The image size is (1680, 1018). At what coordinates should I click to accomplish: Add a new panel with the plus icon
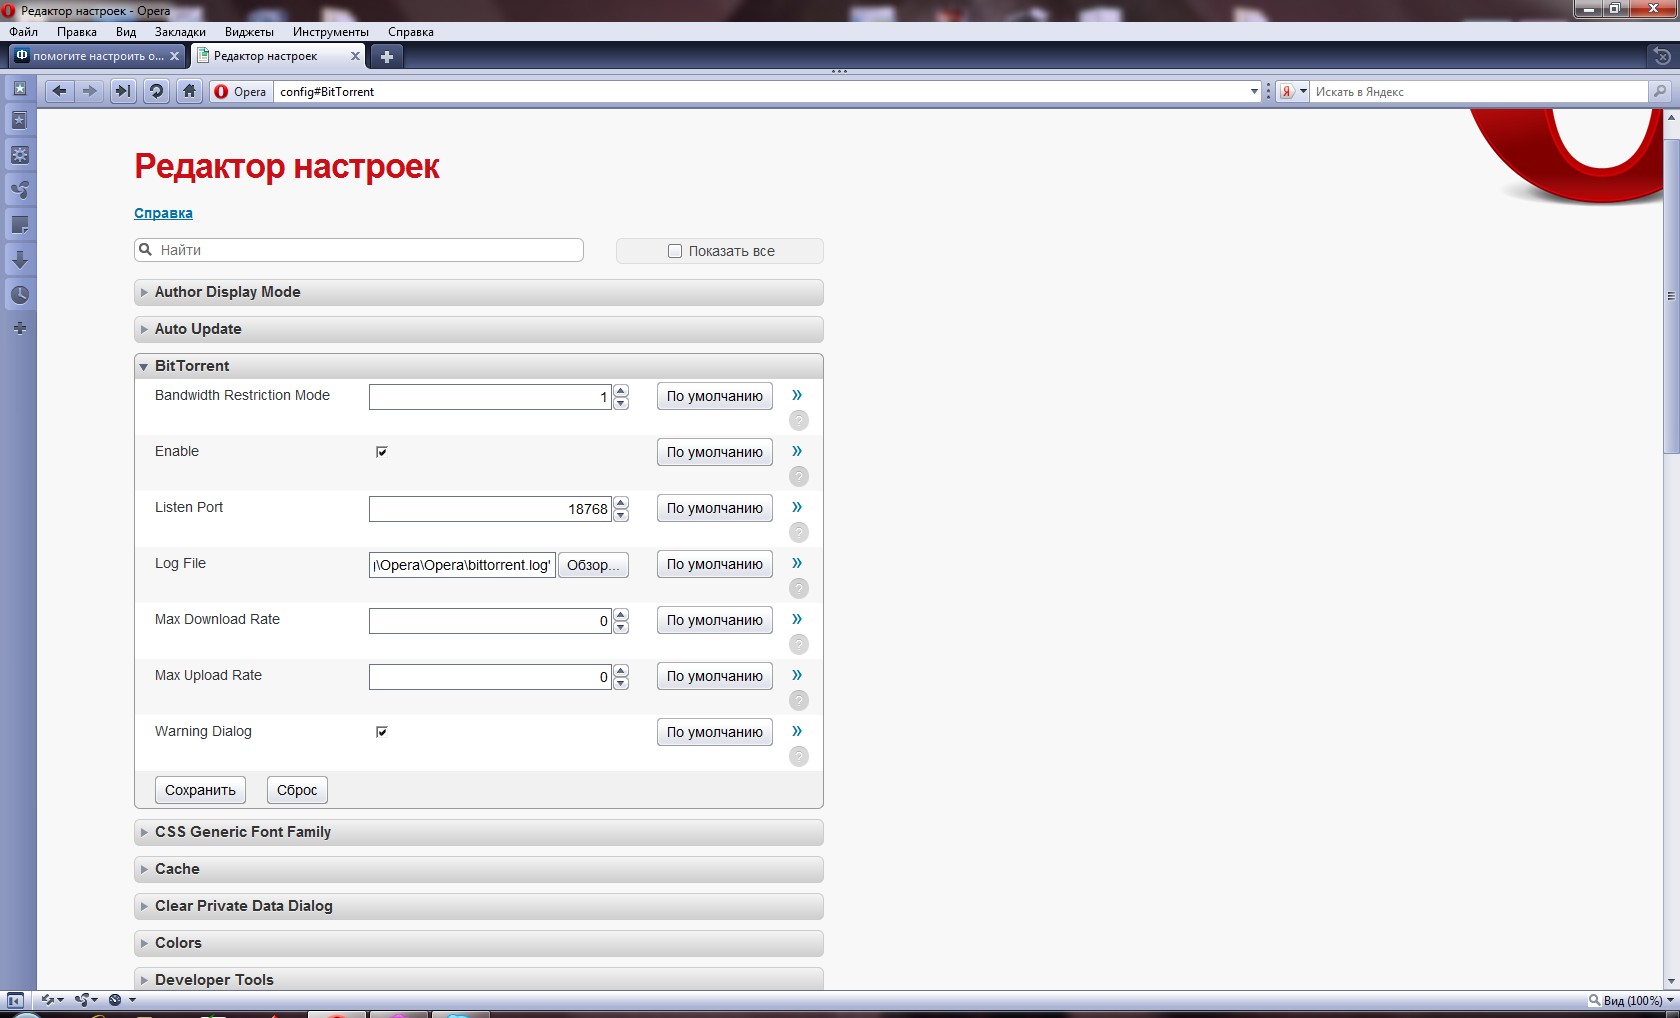tap(19, 328)
